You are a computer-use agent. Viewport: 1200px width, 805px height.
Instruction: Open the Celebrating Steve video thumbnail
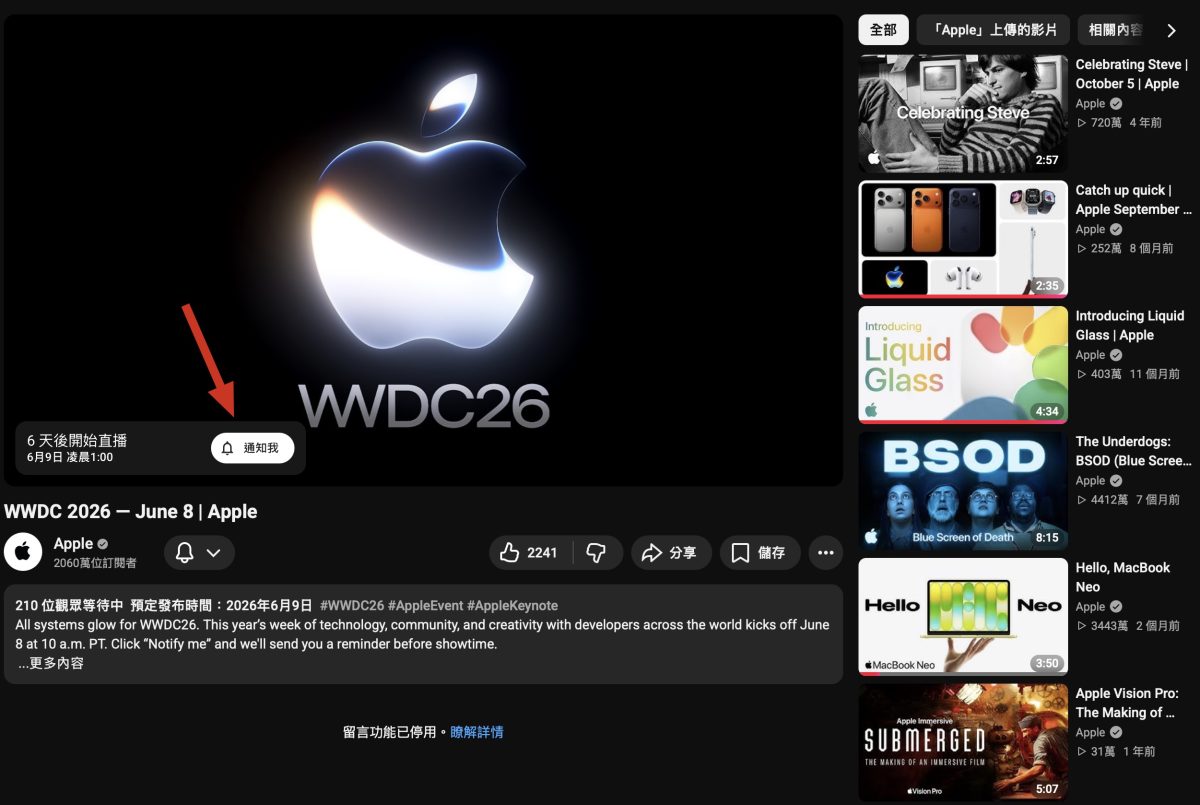(x=963, y=113)
